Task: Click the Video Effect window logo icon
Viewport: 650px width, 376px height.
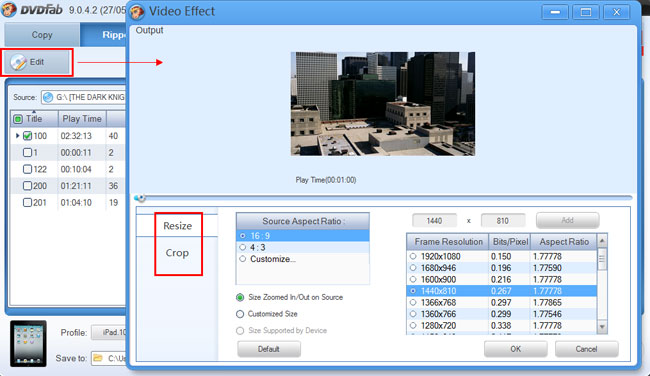Action: tap(137, 11)
